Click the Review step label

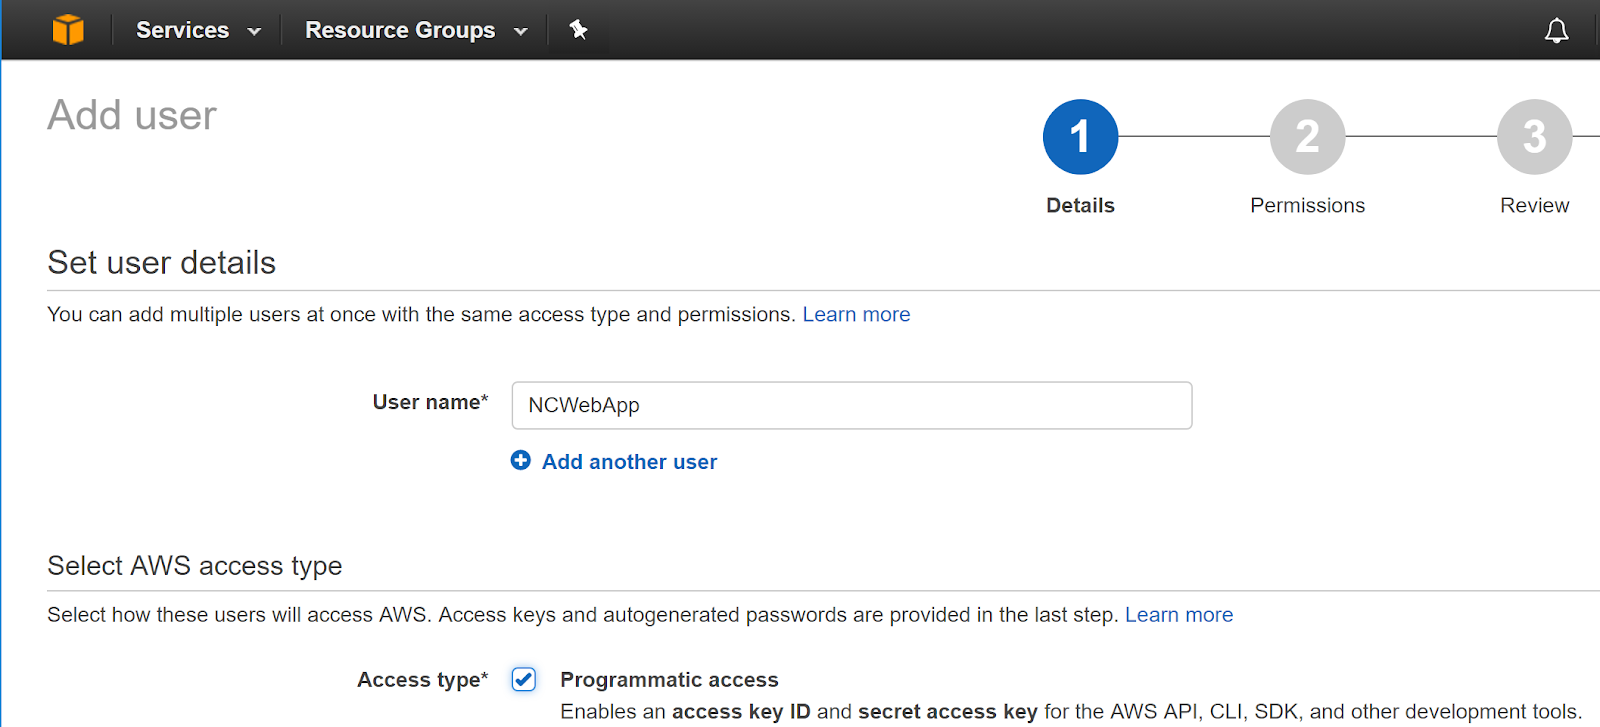pos(1534,205)
